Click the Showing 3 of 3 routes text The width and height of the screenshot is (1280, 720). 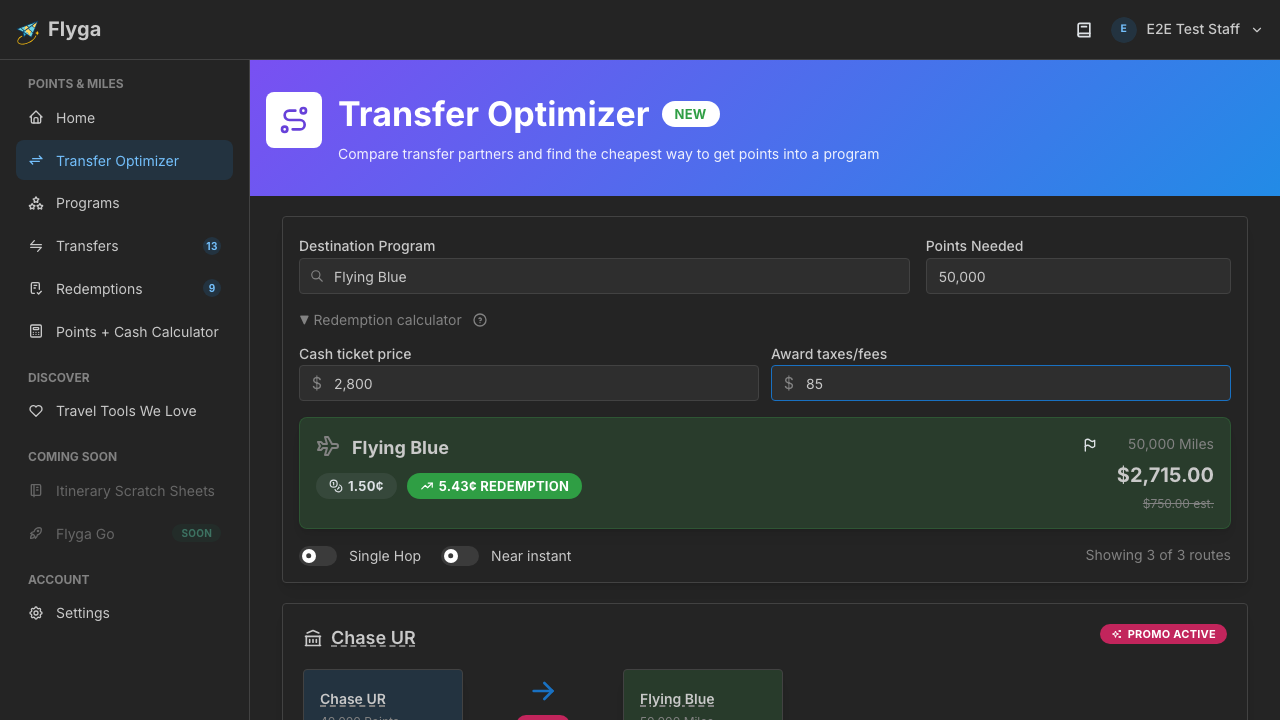click(x=1158, y=555)
